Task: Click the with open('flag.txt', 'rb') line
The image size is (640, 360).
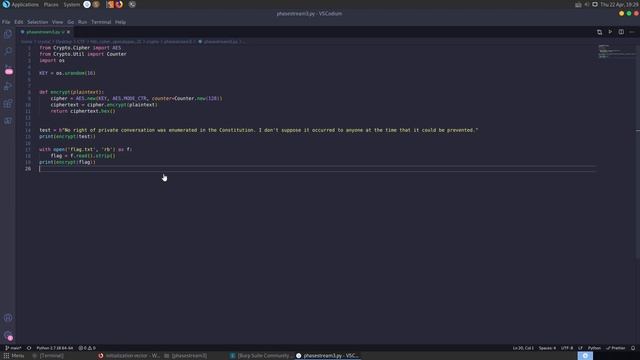Action: coord(86,149)
